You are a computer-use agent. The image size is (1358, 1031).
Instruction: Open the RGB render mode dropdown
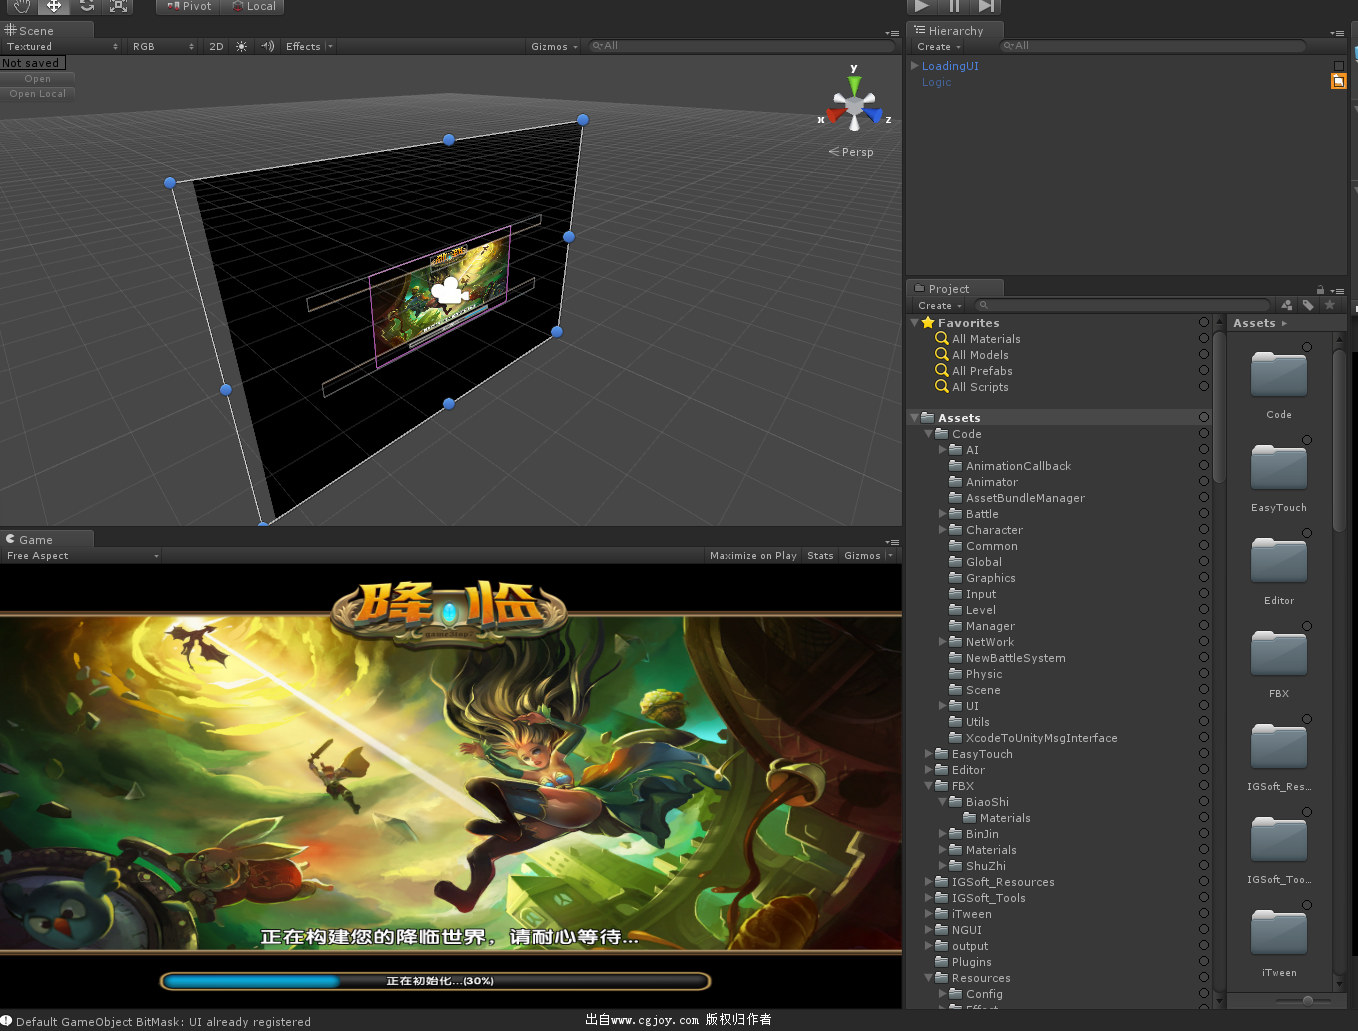pyautogui.click(x=163, y=46)
